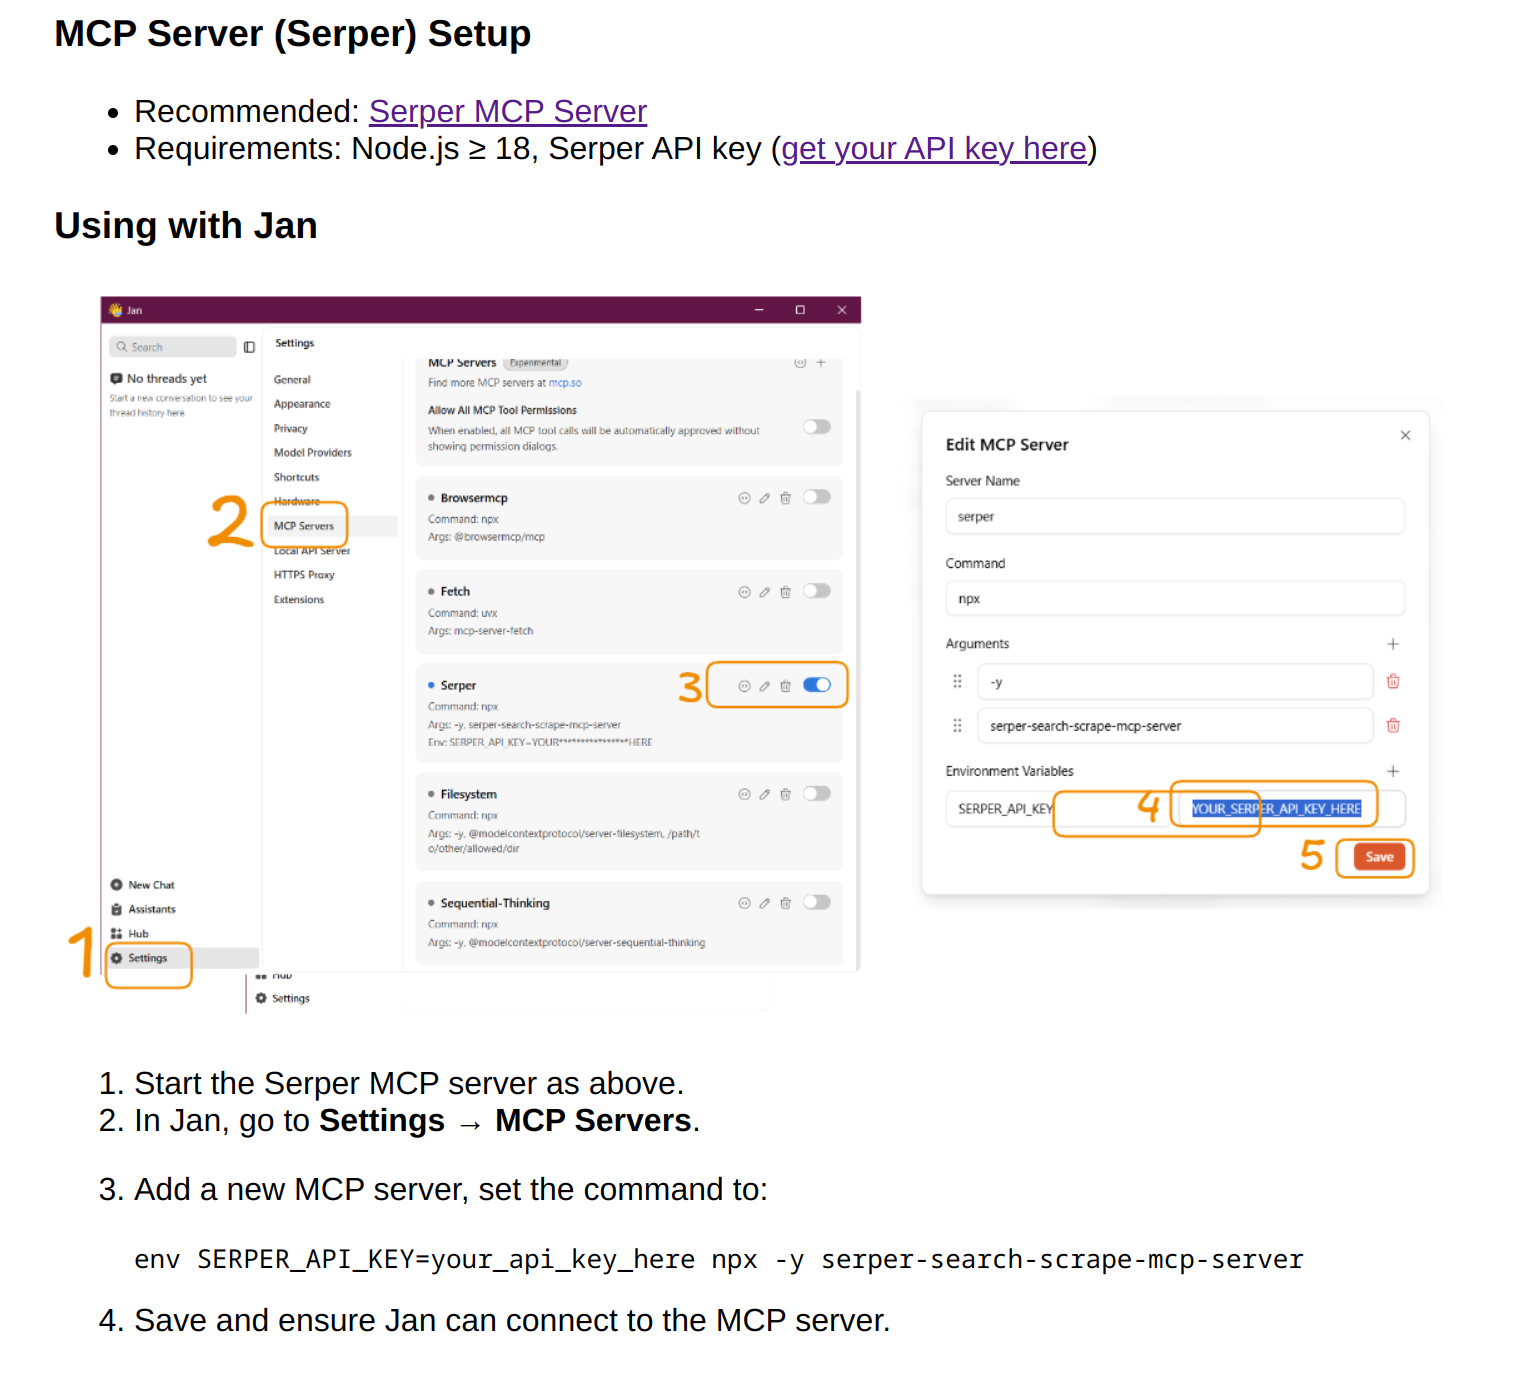
Task: Grab the drag handle beside serper-search-scrape-mcp-server
Action: tap(957, 725)
